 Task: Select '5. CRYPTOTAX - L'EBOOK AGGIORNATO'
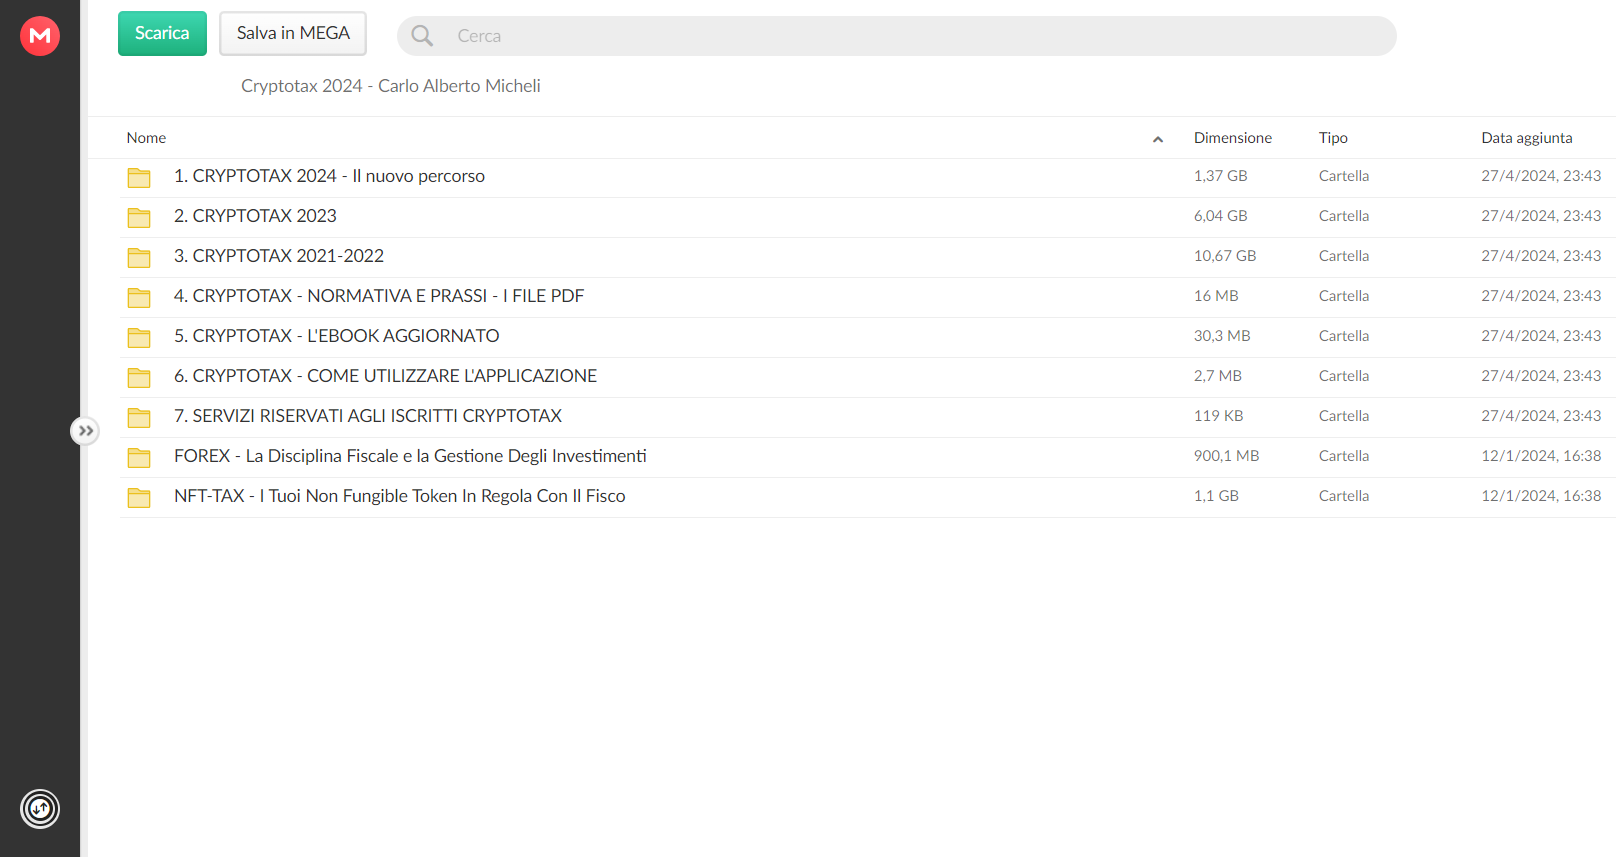336,336
